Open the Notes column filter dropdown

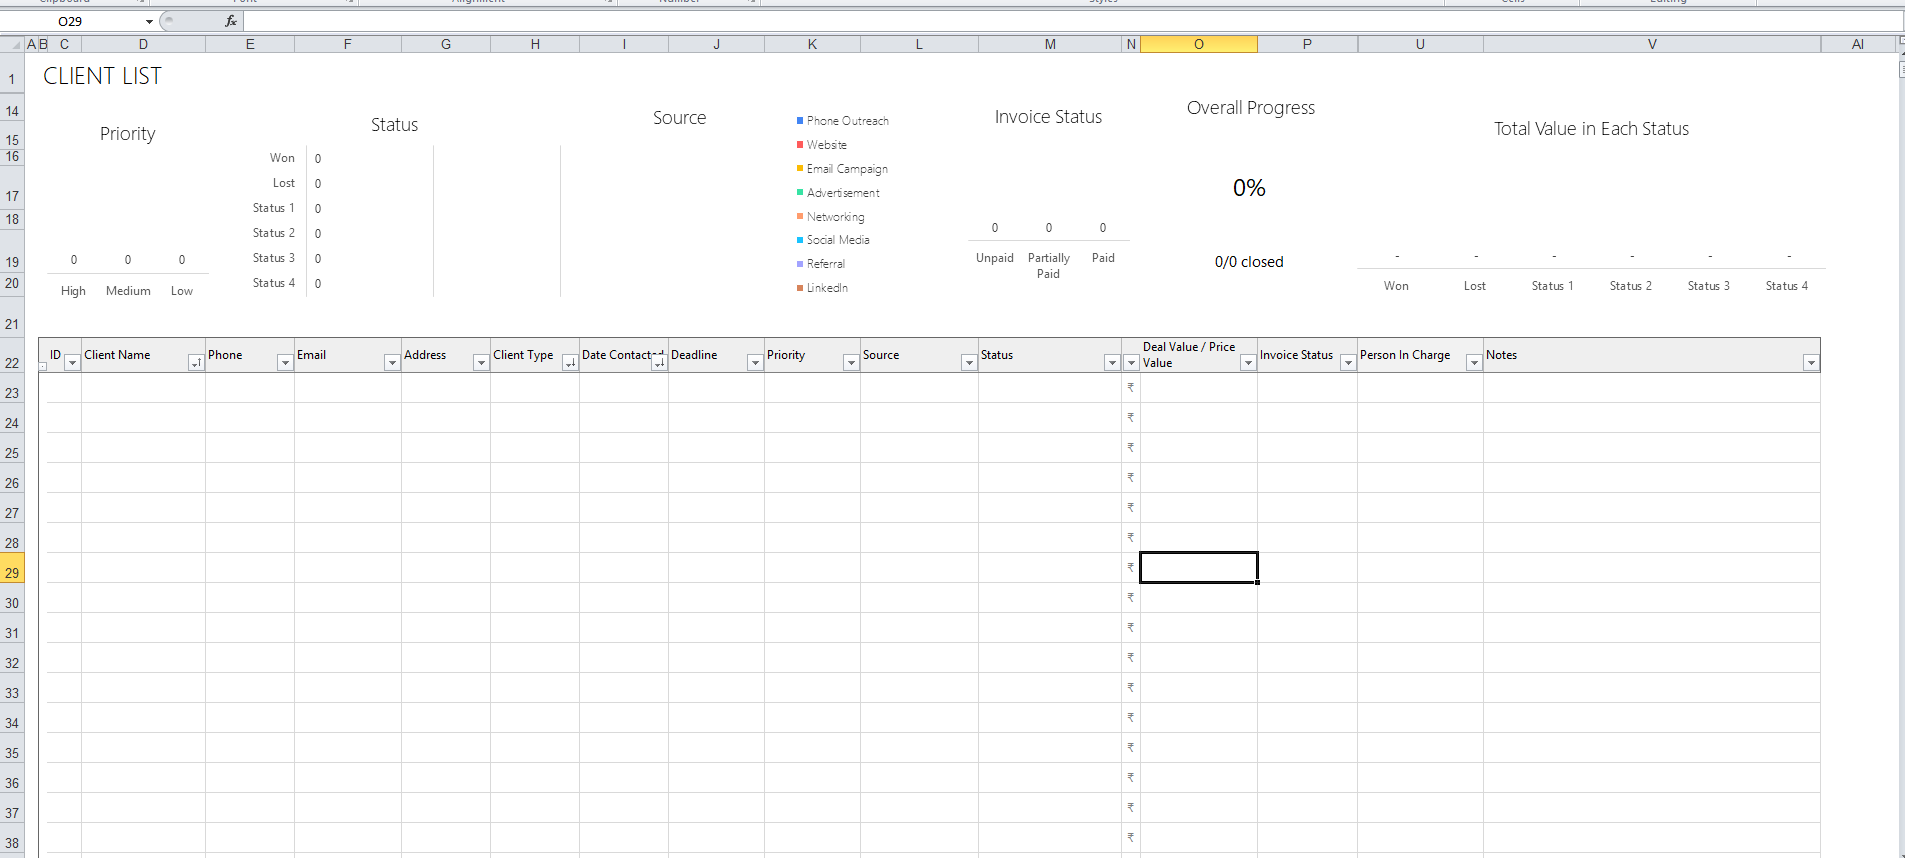pyautogui.click(x=1811, y=363)
